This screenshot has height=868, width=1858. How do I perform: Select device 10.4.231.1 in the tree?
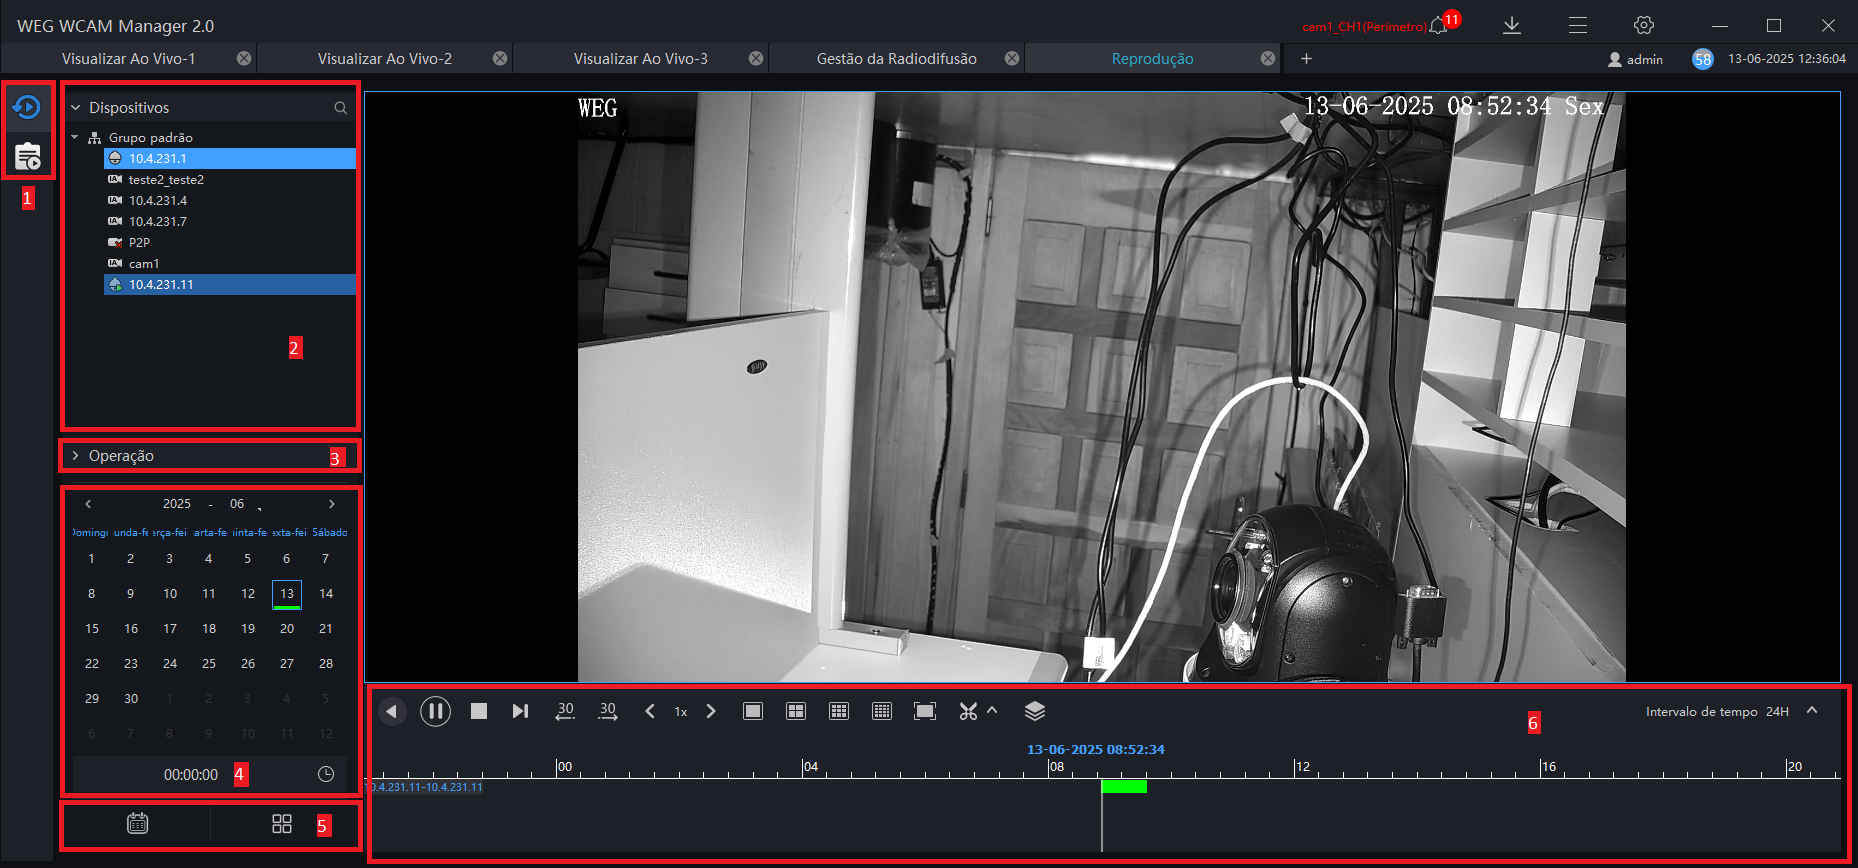click(230, 158)
